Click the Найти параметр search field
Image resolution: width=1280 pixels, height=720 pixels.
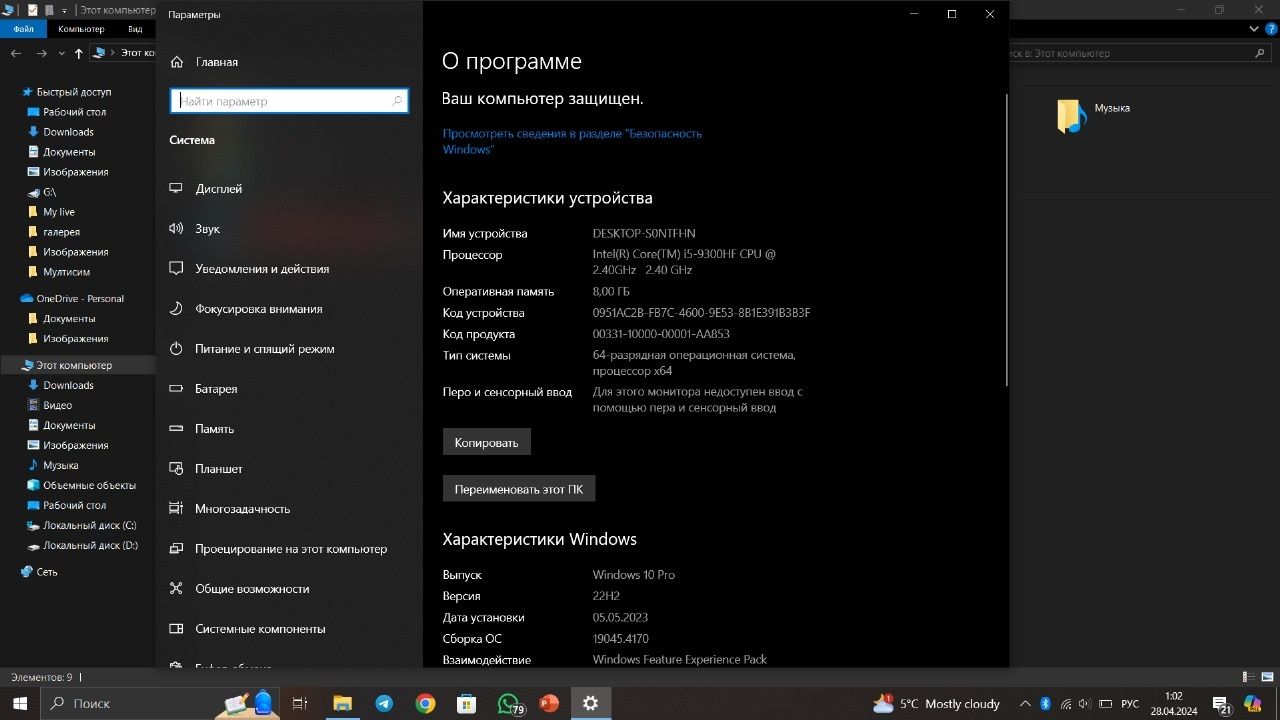pyautogui.click(x=289, y=101)
